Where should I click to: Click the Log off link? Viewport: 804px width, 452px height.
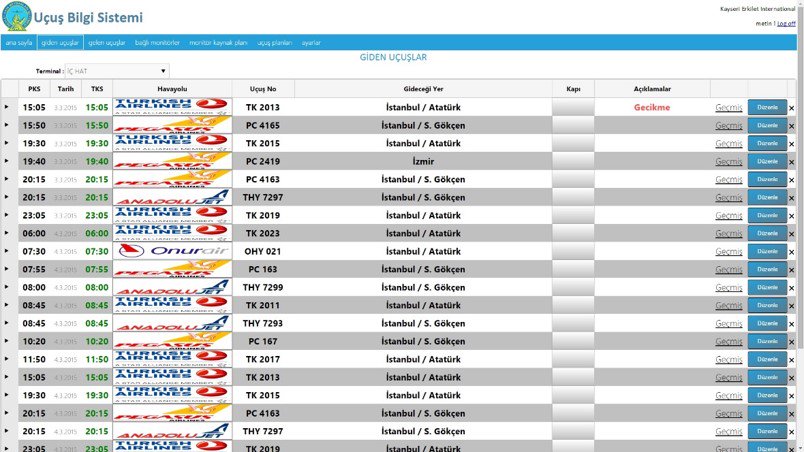pyautogui.click(x=786, y=24)
